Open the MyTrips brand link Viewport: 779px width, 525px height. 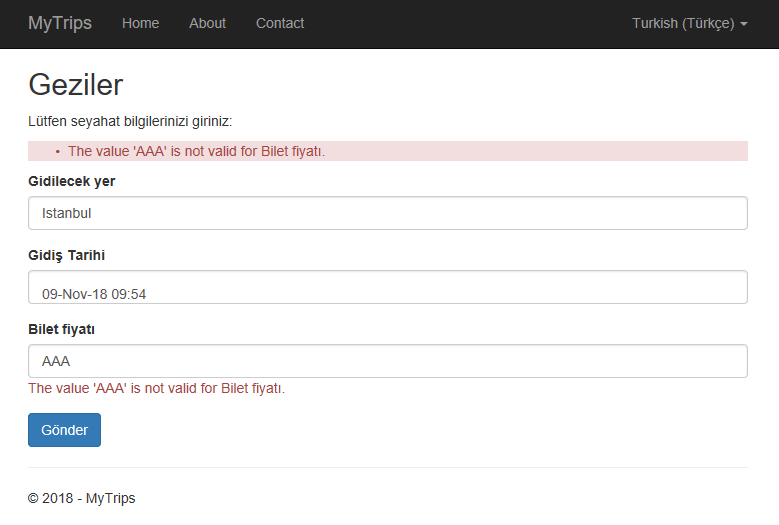coord(60,23)
